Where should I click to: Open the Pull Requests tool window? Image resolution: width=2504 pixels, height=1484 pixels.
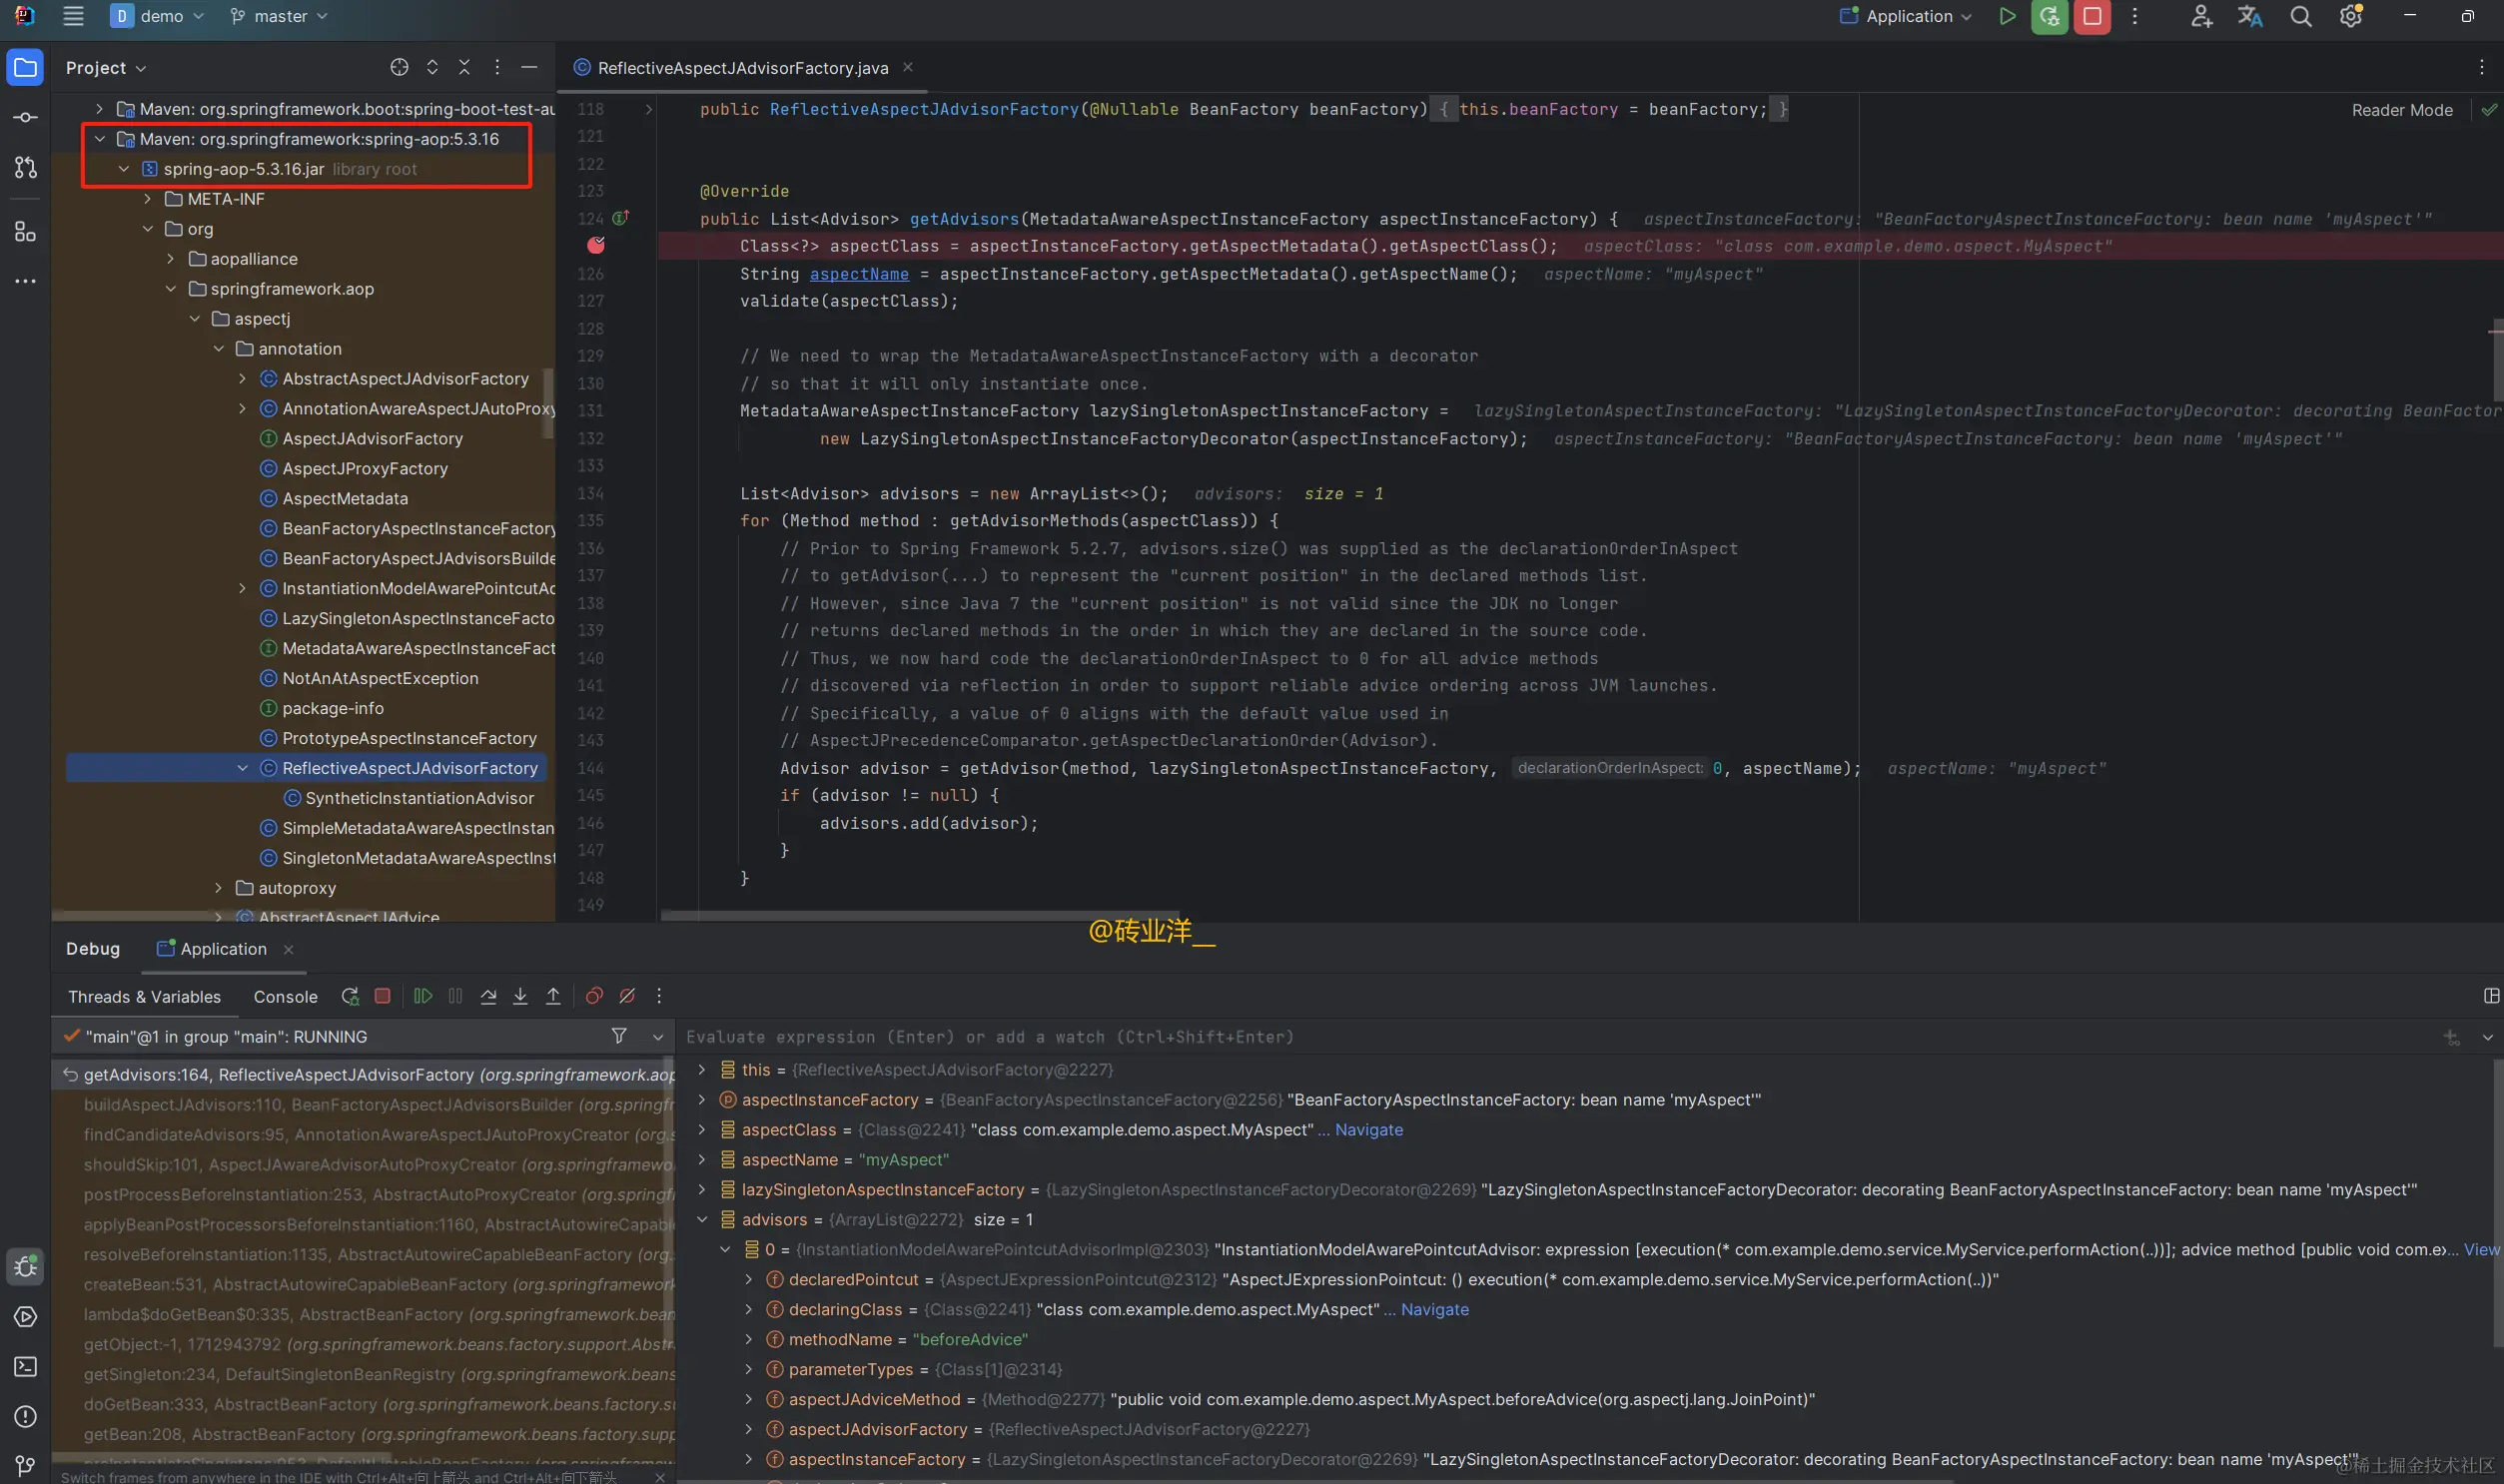[x=25, y=168]
